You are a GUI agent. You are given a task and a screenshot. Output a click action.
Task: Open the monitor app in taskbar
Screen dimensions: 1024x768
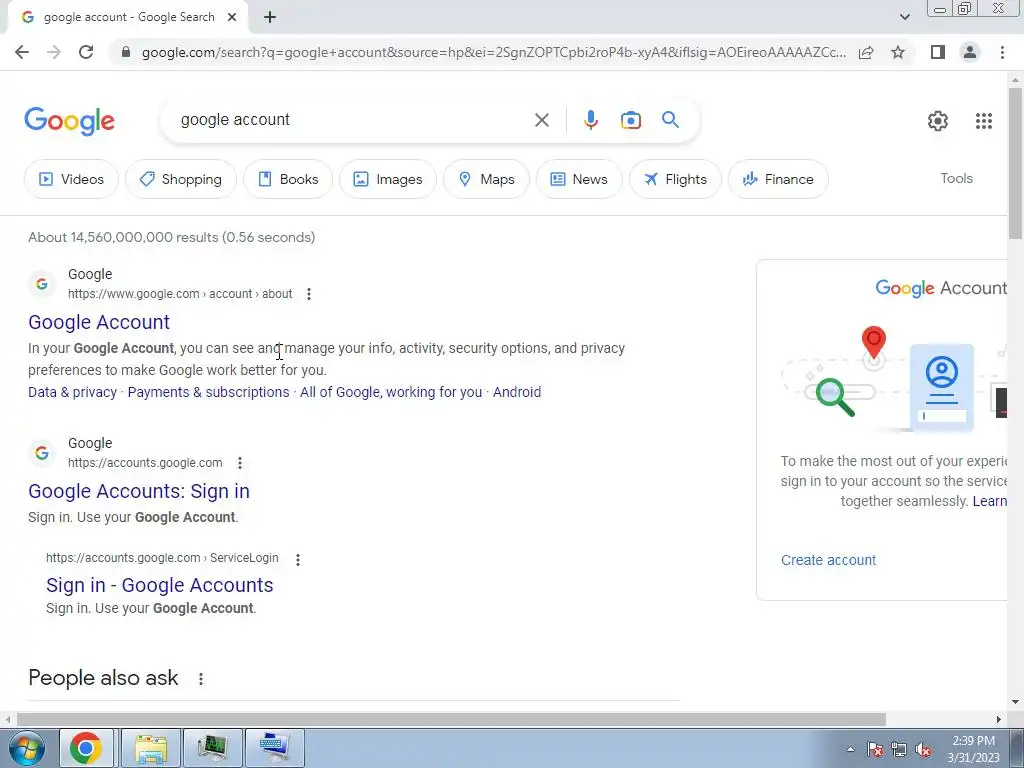[x=213, y=748]
